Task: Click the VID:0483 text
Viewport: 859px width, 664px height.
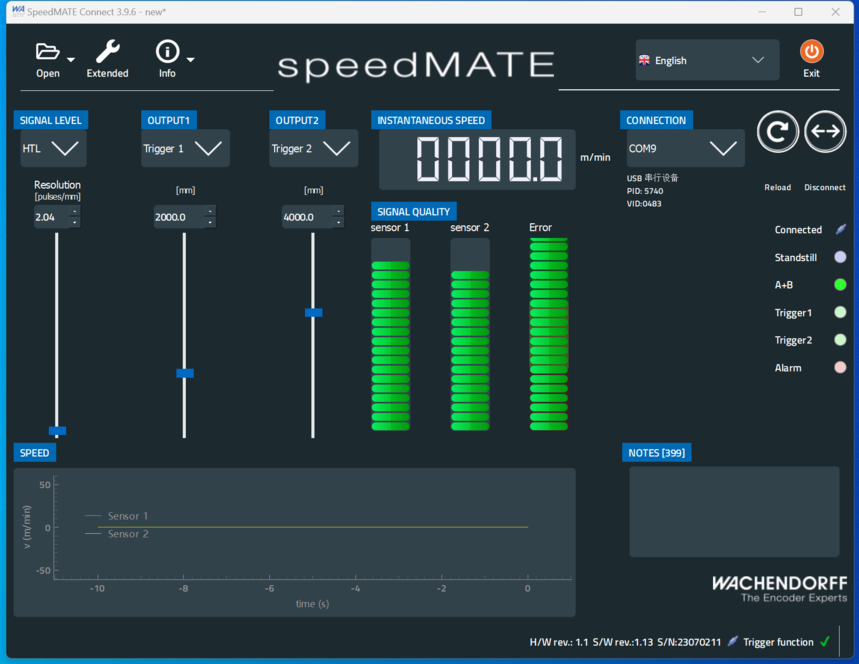Action: click(x=644, y=204)
